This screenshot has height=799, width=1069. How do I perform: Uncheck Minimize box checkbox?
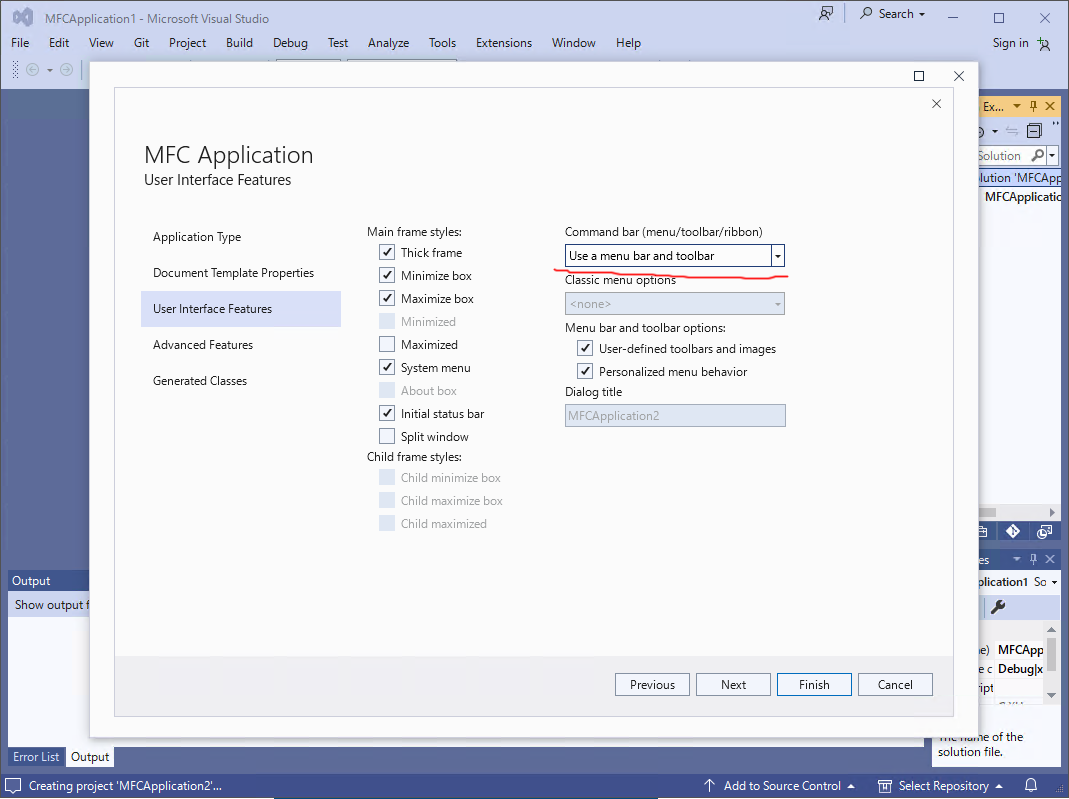coord(387,275)
